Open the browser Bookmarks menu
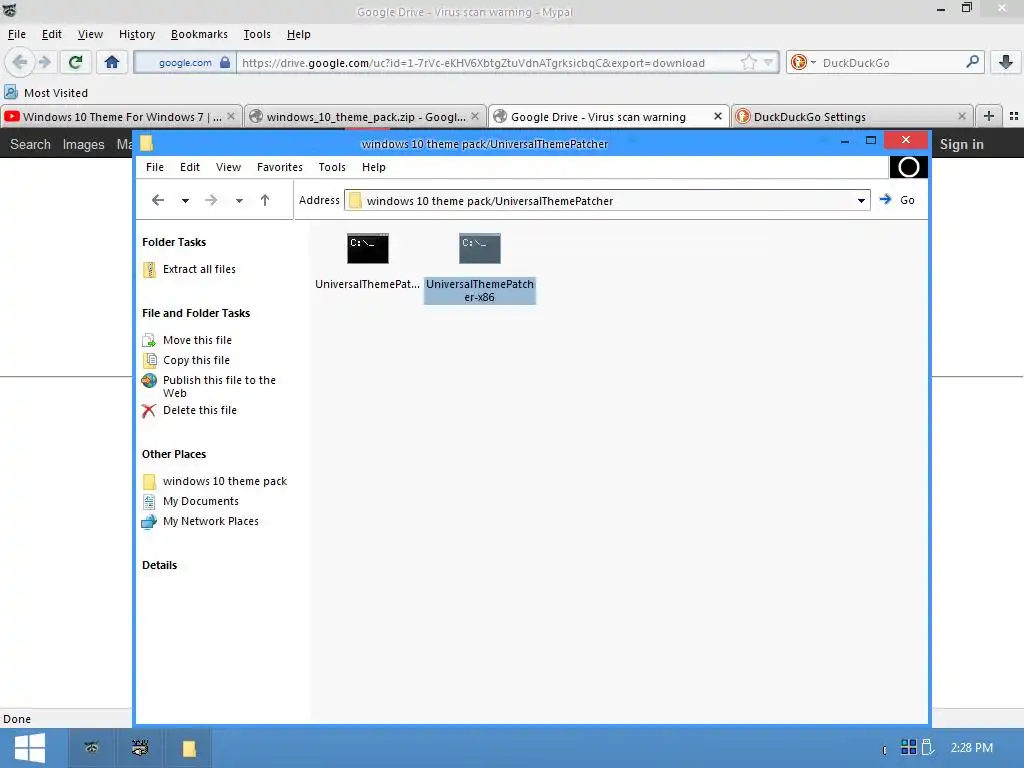 [199, 34]
